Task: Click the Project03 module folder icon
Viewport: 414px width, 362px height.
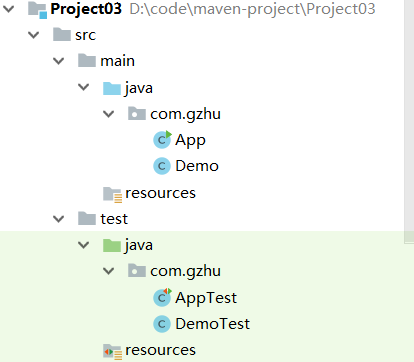Action: [x=37, y=9]
